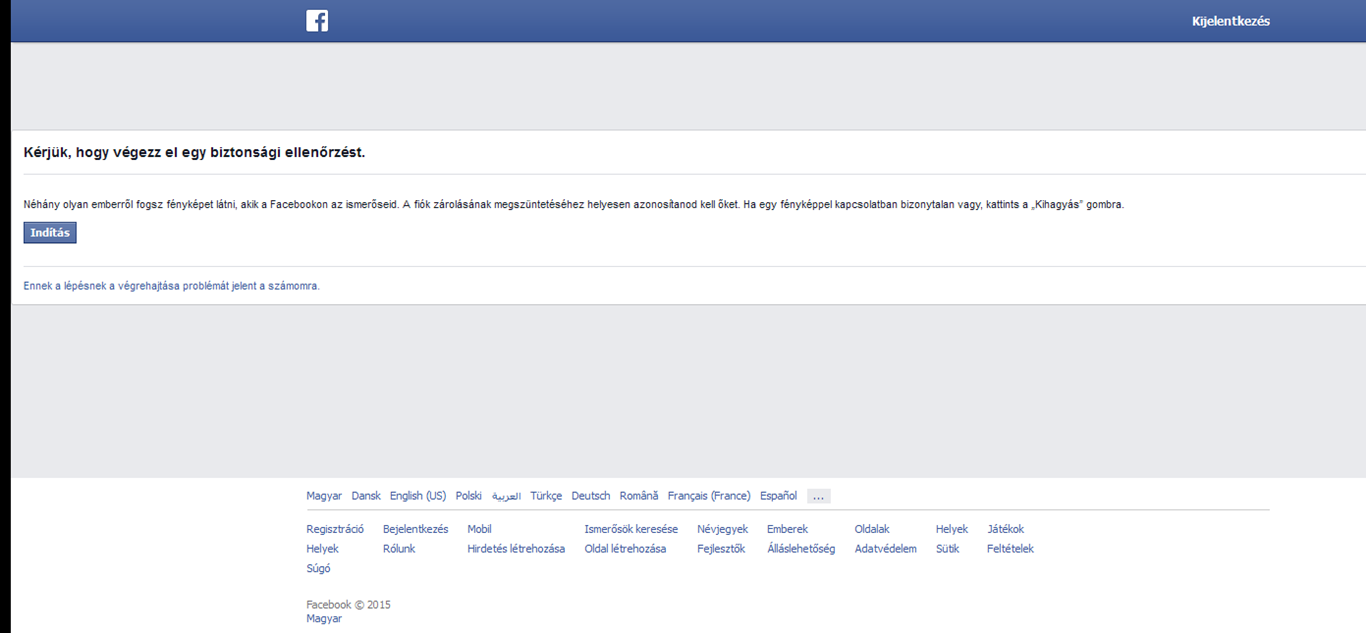This screenshot has width=1366, height=633.
Task: View the Feltételek terms page
Action: tap(1010, 549)
